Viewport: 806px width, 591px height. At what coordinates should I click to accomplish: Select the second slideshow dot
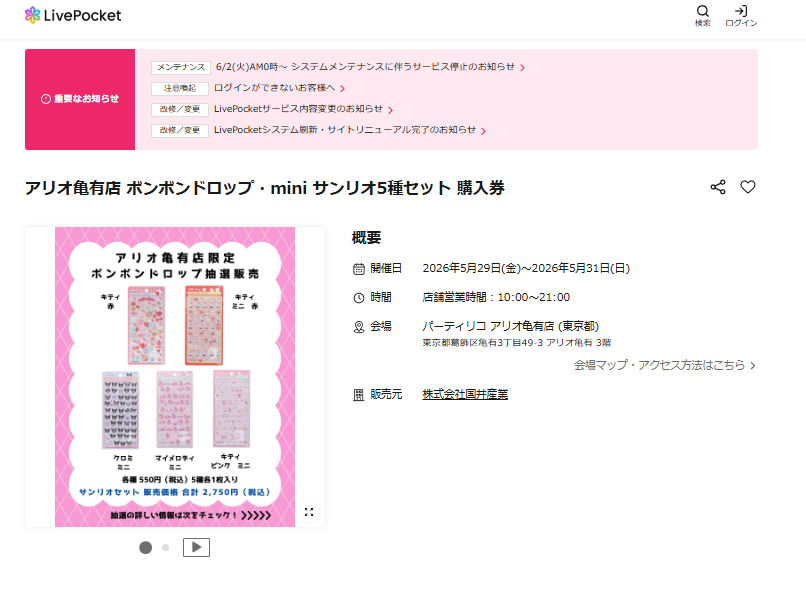pyautogui.click(x=166, y=548)
